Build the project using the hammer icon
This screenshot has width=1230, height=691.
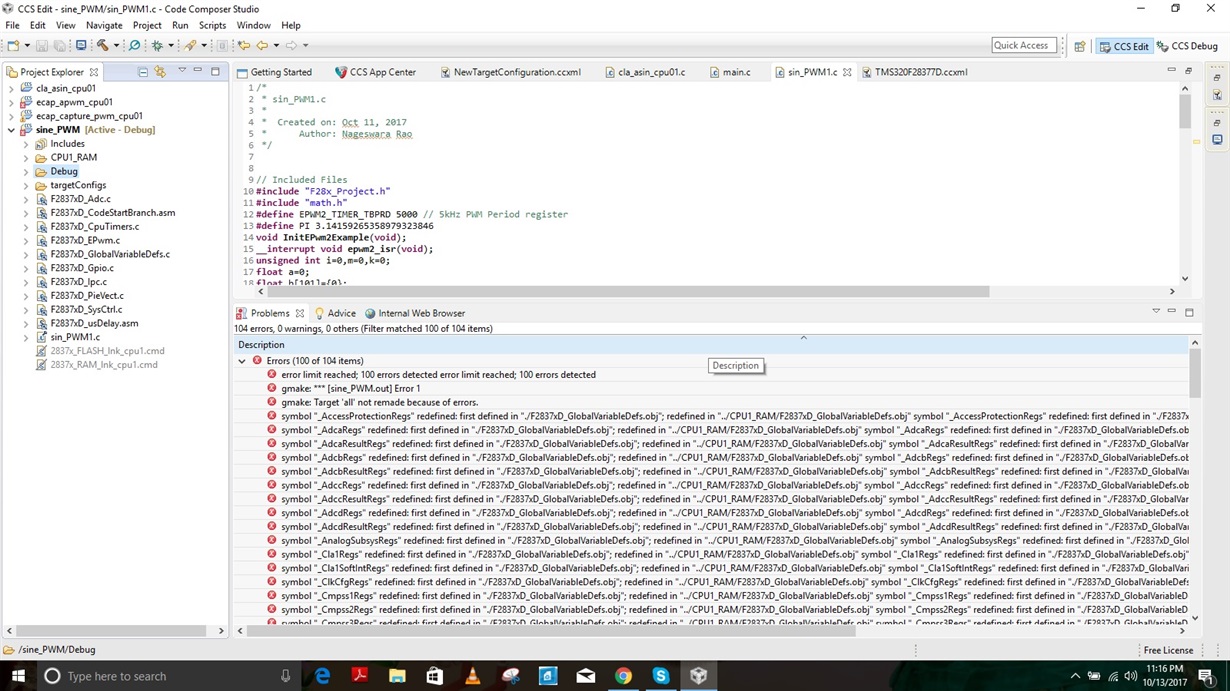tap(104, 45)
